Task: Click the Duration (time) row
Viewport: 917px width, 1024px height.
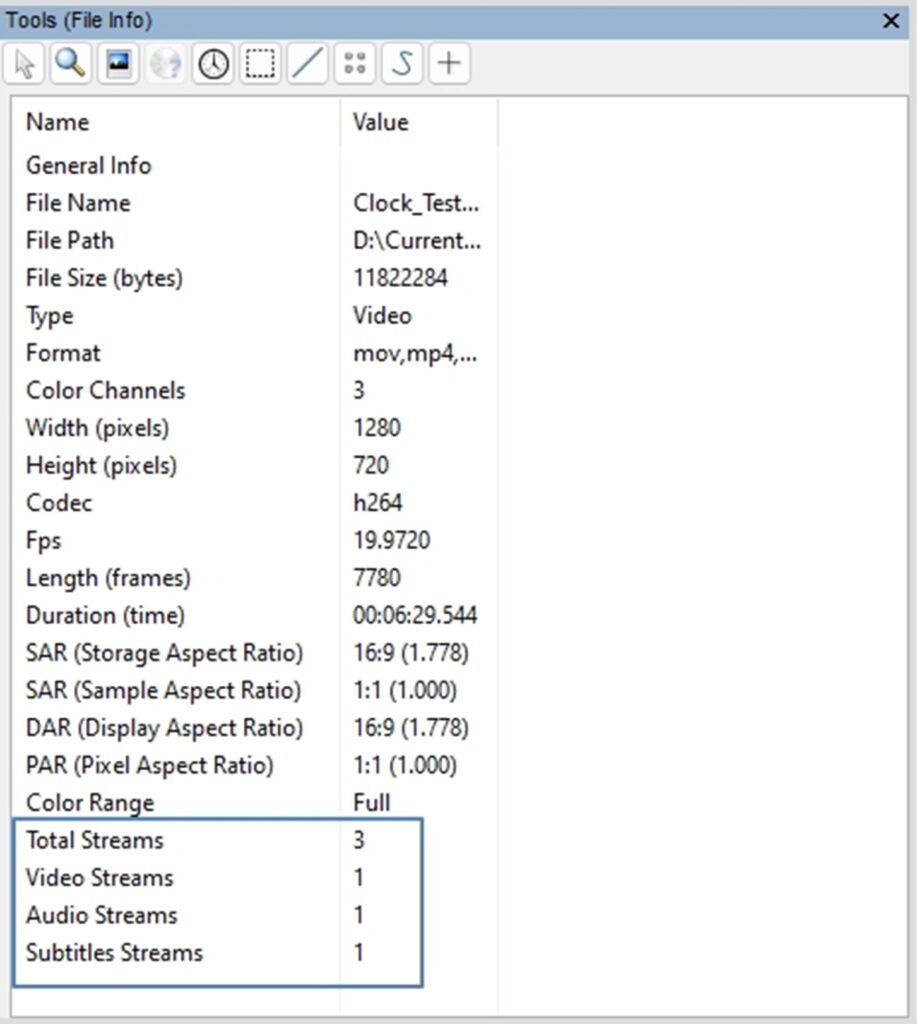Action: click(255, 615)
